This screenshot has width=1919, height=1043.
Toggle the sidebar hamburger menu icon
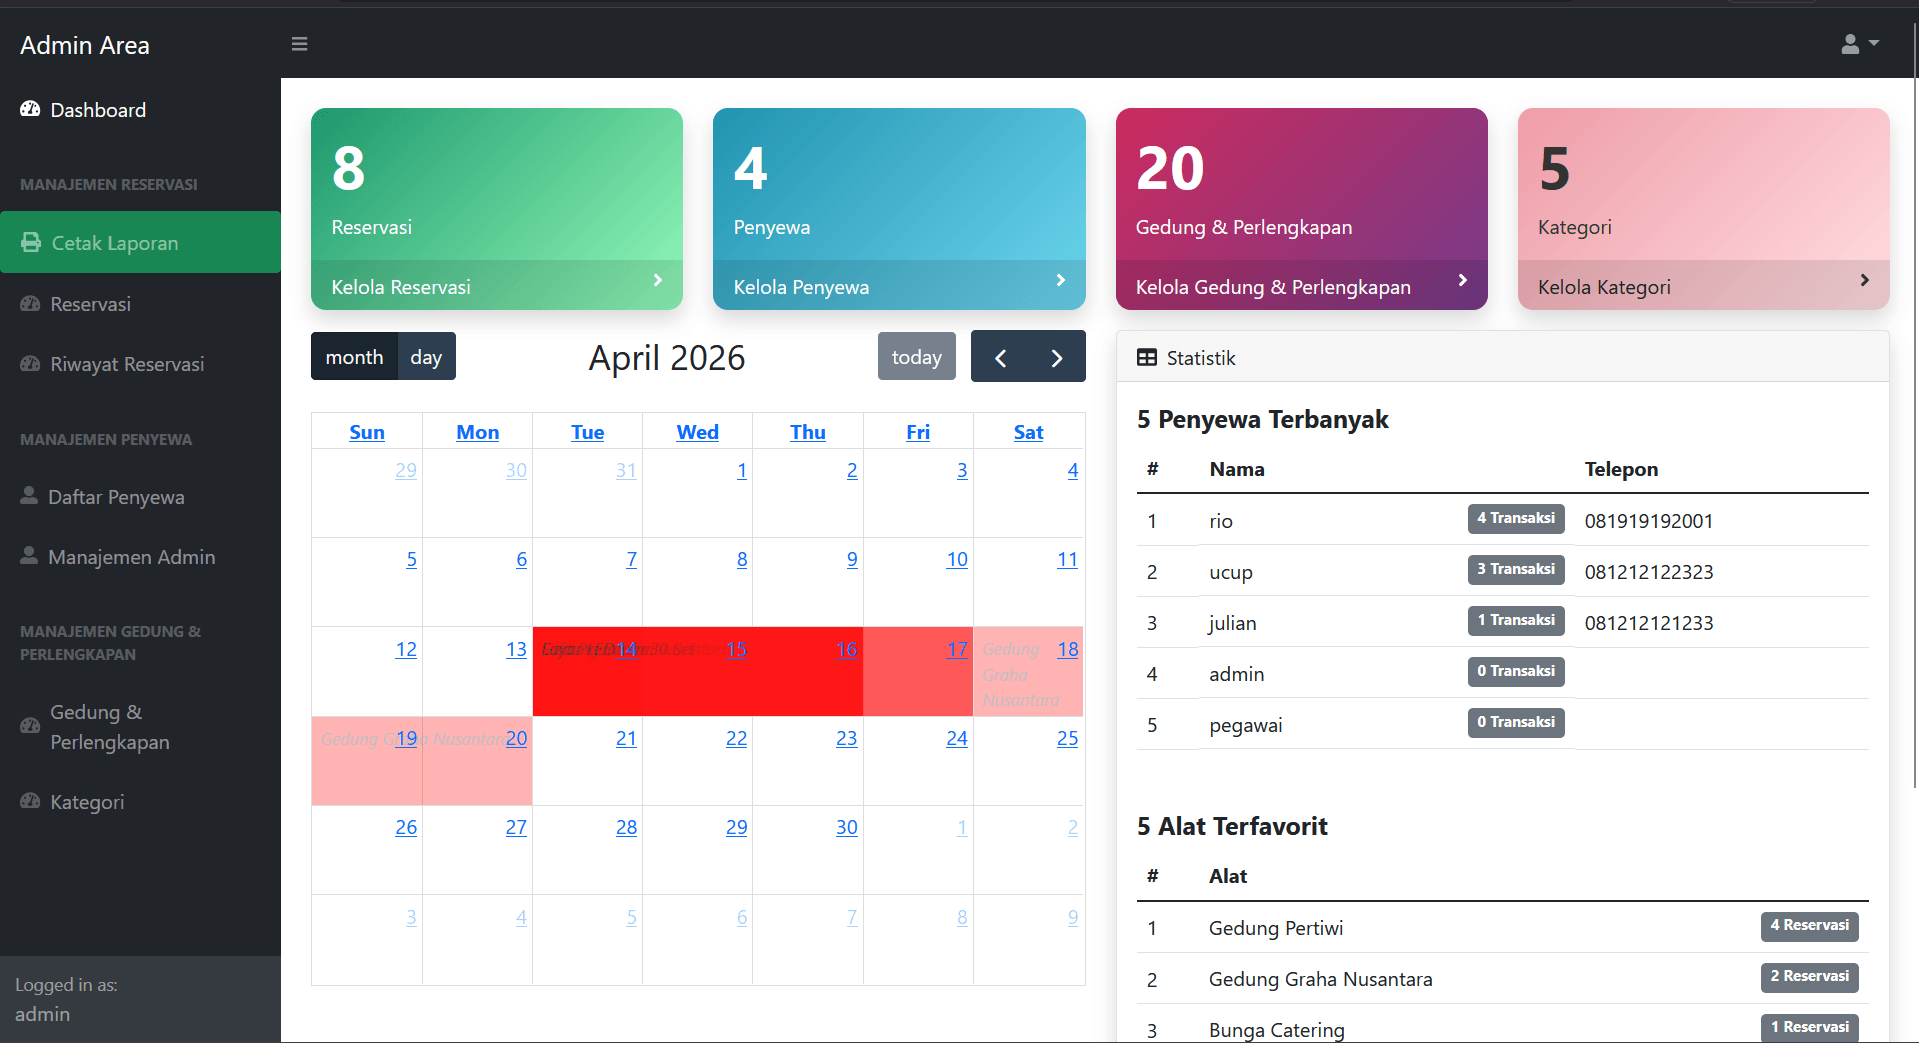pyautogui.click(x=299, y=44)
